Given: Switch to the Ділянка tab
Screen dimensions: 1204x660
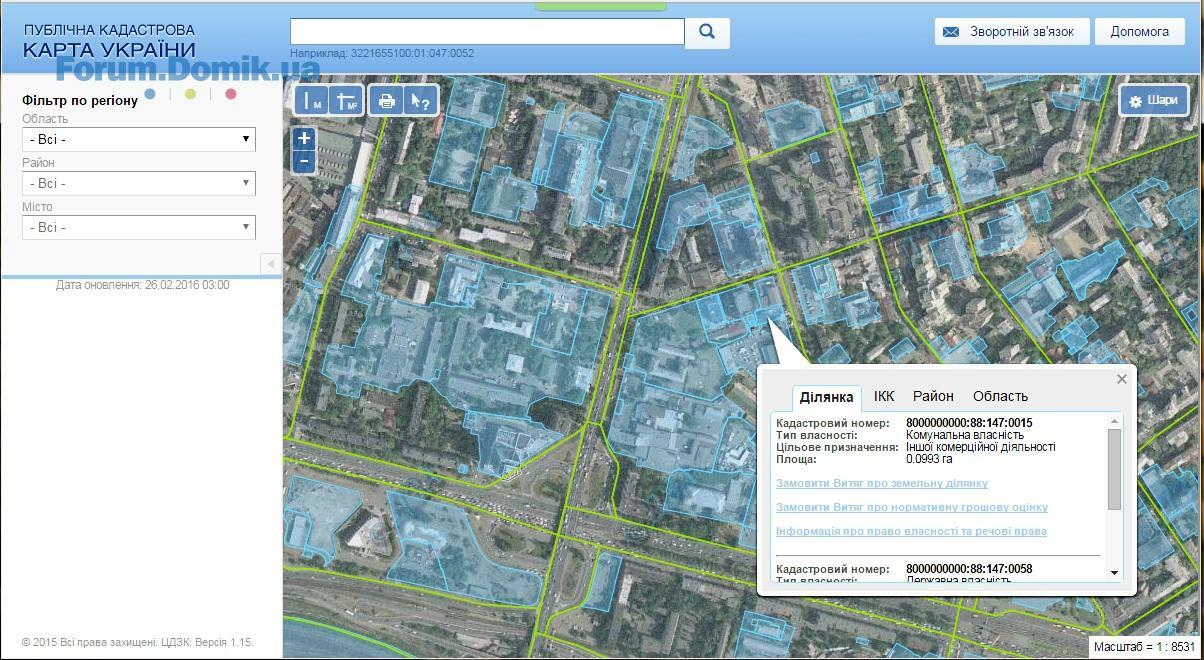Looking at the screenshot, I should pyautogui.click(x=827, y=397).
